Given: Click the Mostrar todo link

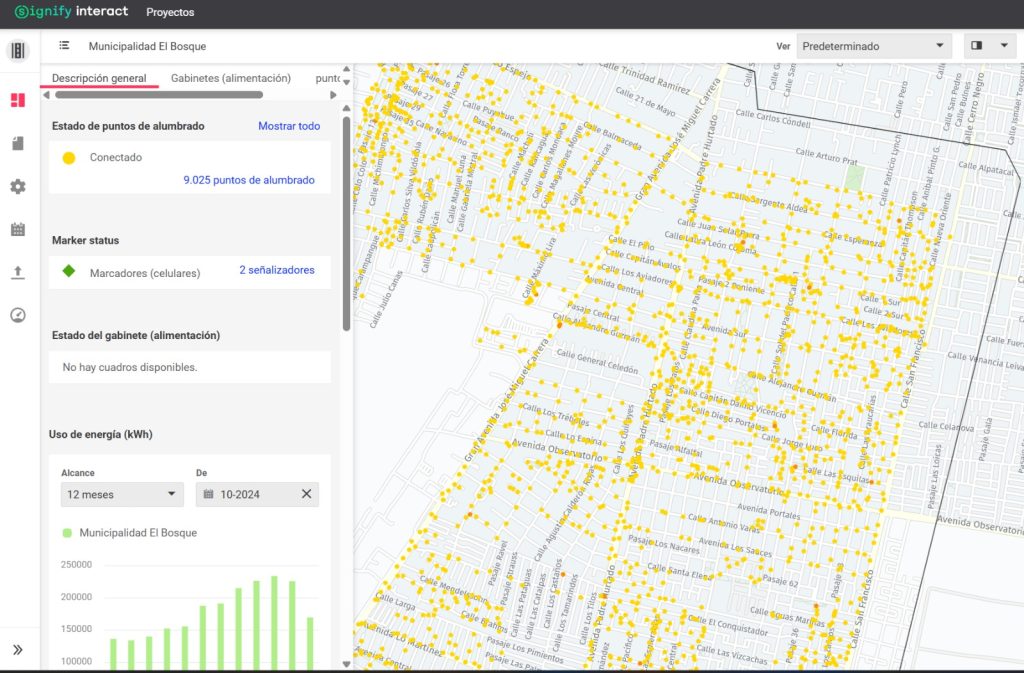Looking at the screenshot, I should (x=289, y=126).
